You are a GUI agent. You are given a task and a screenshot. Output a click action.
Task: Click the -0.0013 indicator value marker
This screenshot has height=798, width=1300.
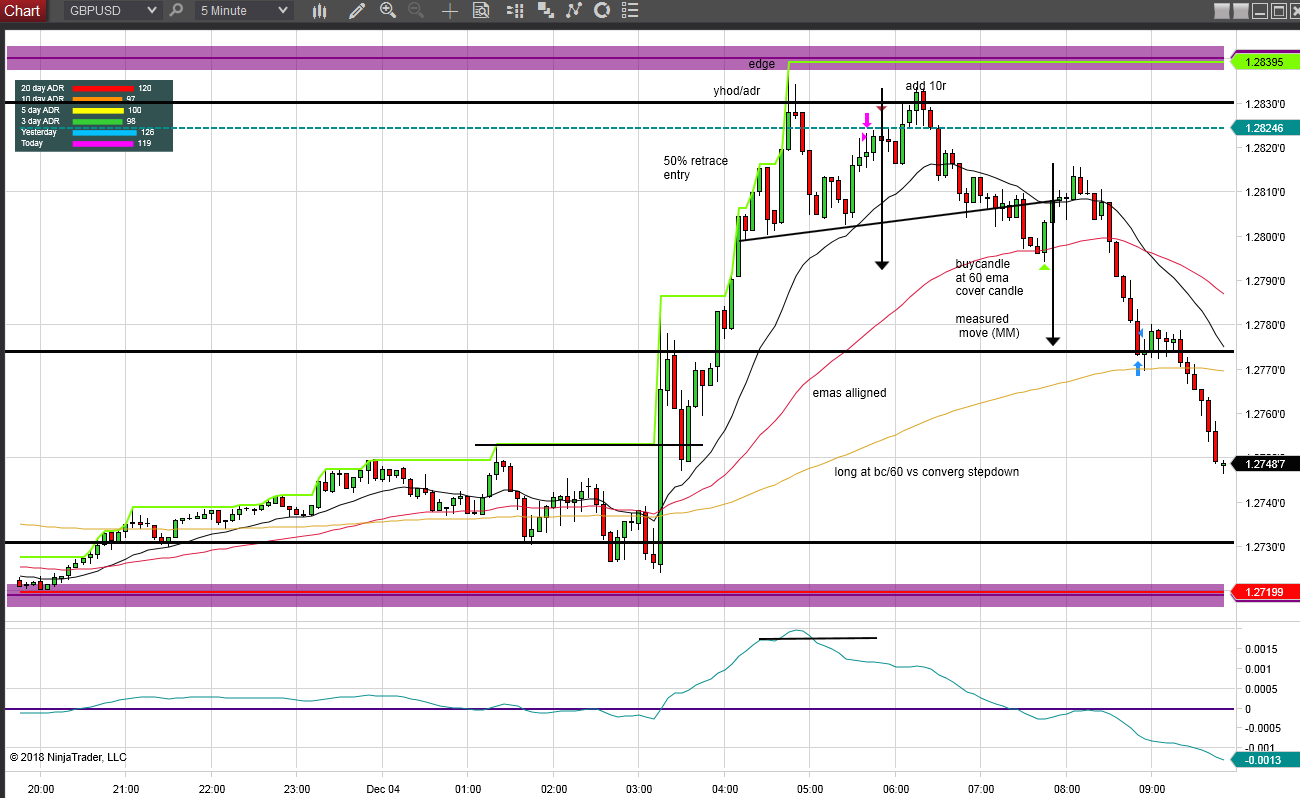pos(1265,759)
